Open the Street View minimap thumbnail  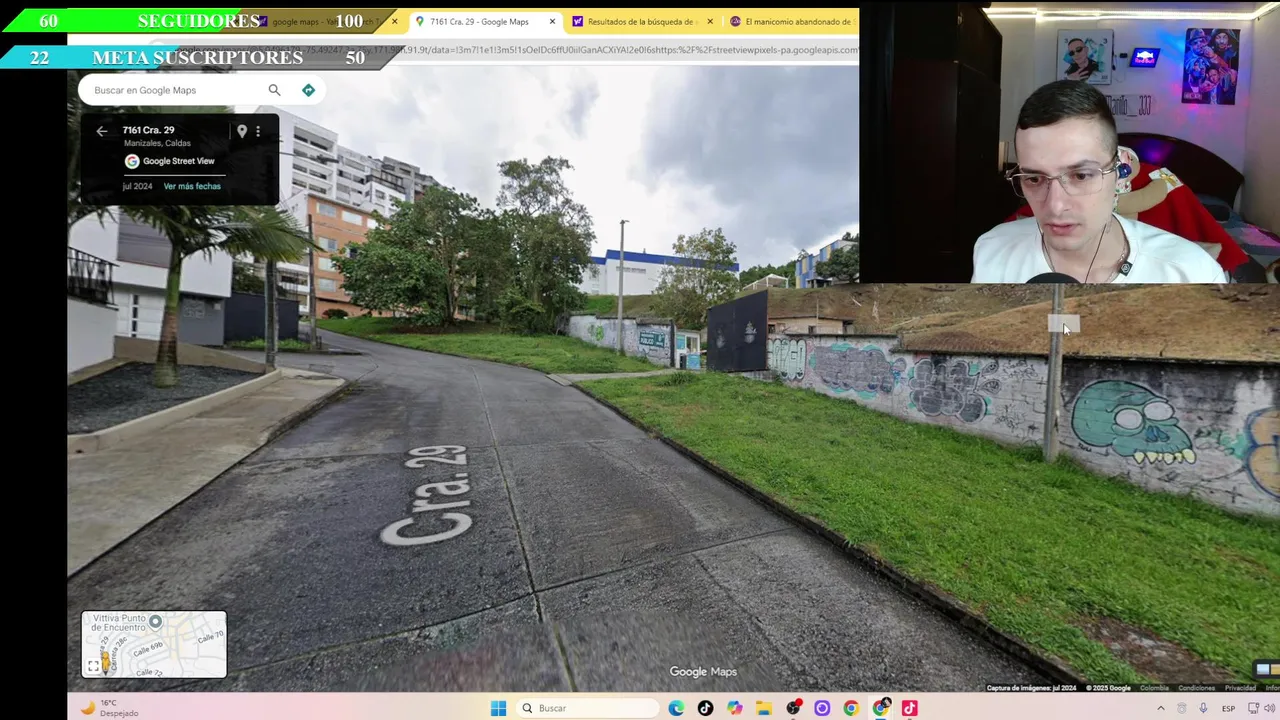pyautogui.click(x=154, y=645)
